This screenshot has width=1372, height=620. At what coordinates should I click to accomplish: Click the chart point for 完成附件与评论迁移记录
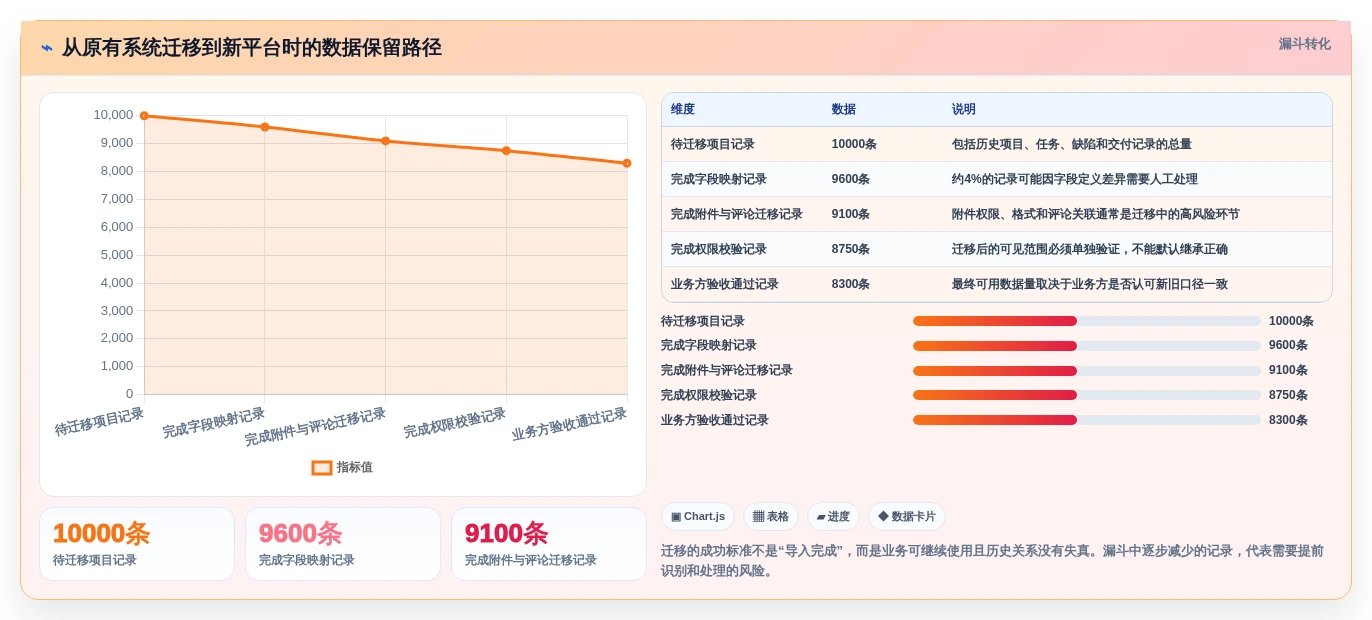click(x=385, y=141)
